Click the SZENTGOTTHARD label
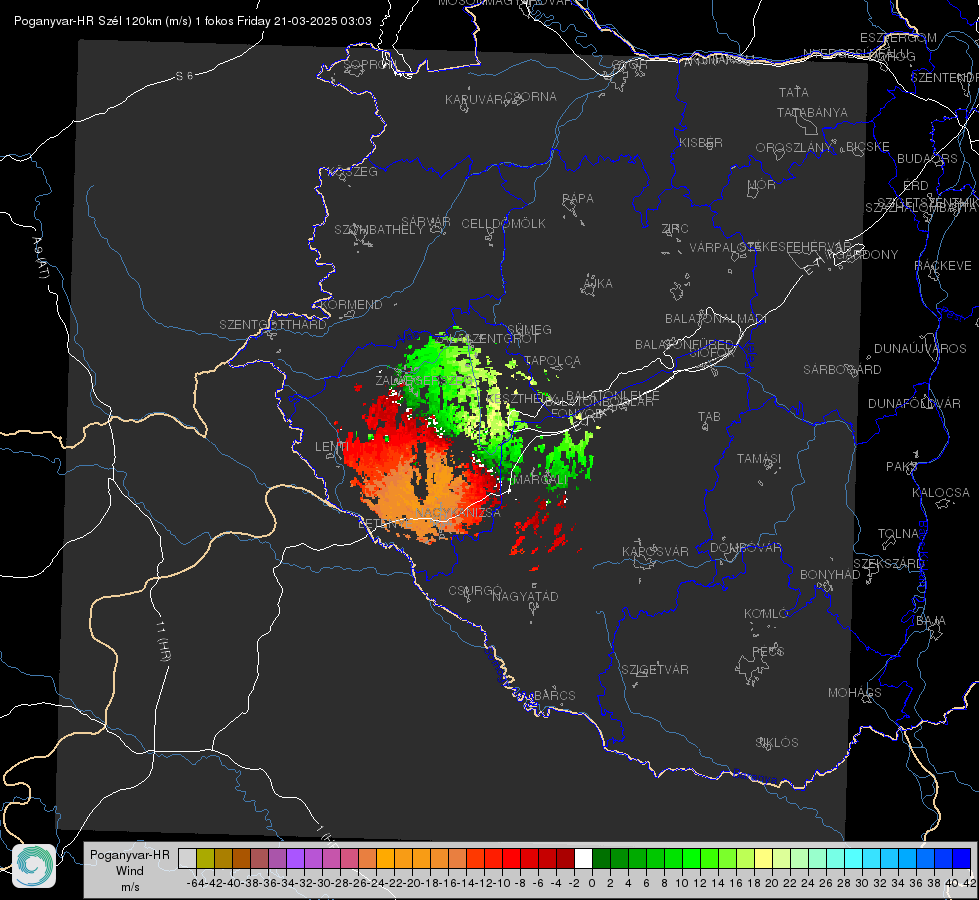This screenshot has width=979, height=900. 273,325
